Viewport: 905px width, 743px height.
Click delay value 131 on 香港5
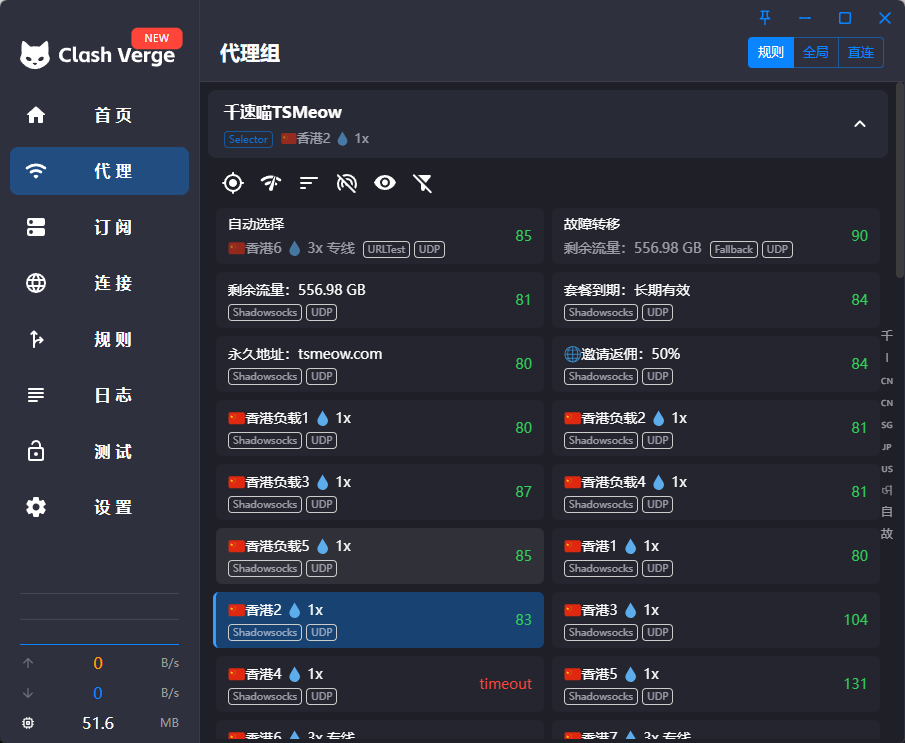(855, 684)
